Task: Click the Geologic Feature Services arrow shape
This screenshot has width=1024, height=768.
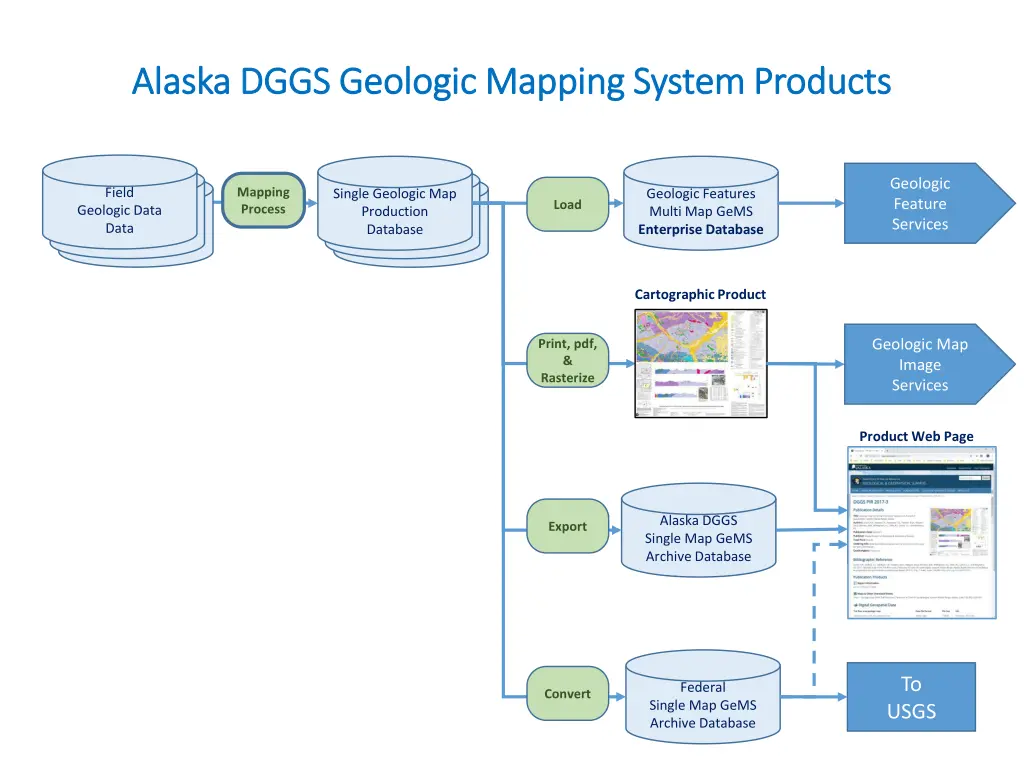Action: [x=920, y=204]
